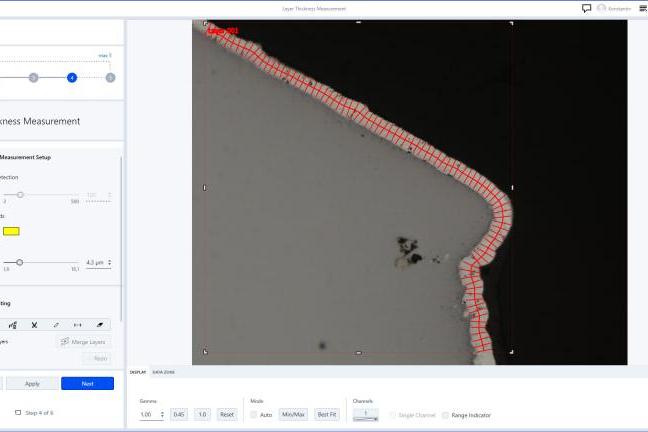The height and width of the screenshot is (432, 648).
Task: Click the blue Next button
Action: click(x=87, y=383)
